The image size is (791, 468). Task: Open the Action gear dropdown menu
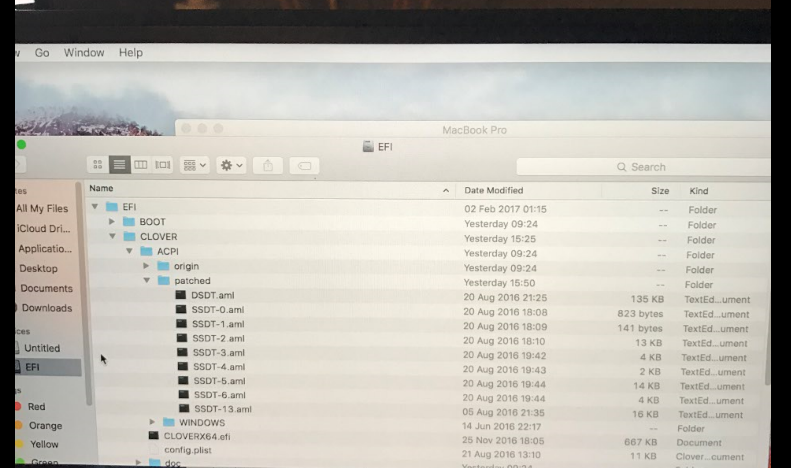click(231, 165)
